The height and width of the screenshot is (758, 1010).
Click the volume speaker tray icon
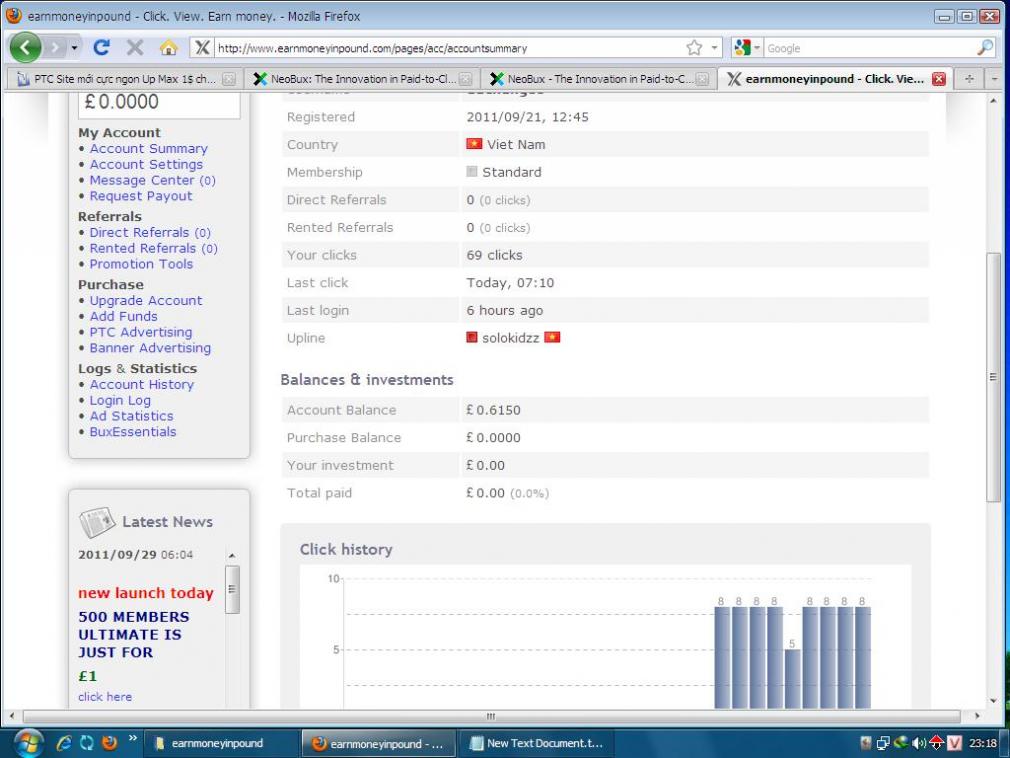919,743
